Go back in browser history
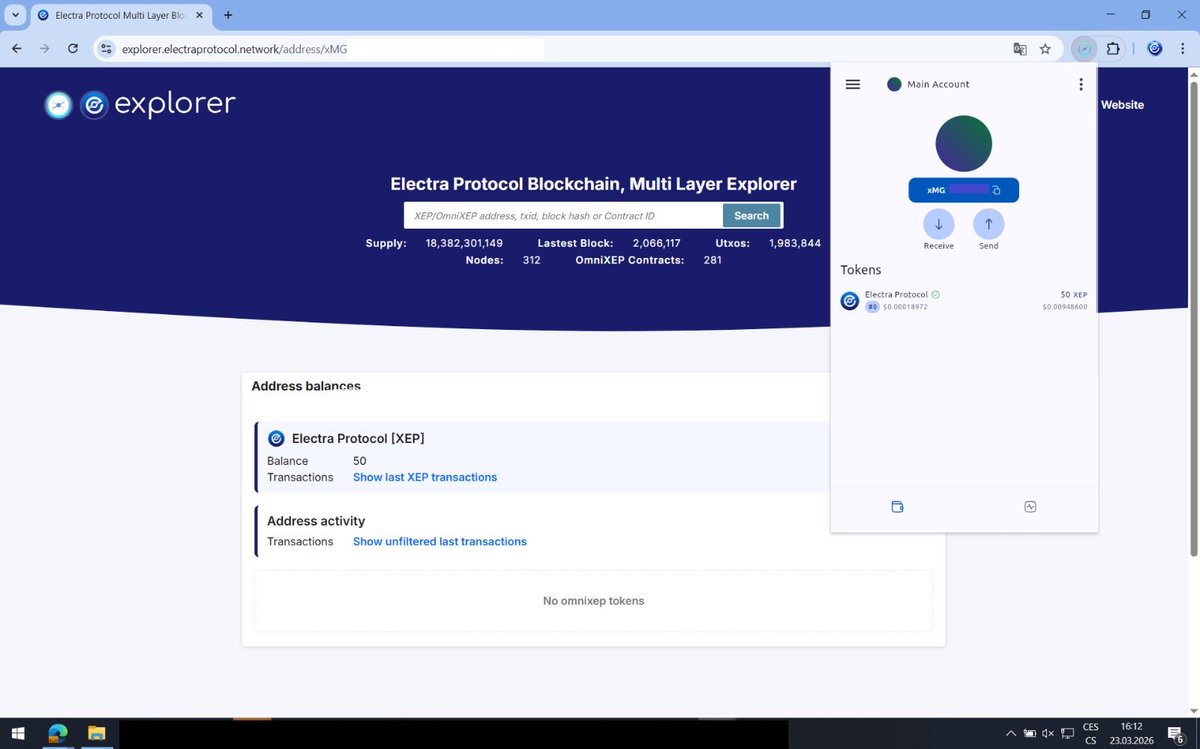Image resolution: width=1200 pixels, height=749 pixels. 17,48
